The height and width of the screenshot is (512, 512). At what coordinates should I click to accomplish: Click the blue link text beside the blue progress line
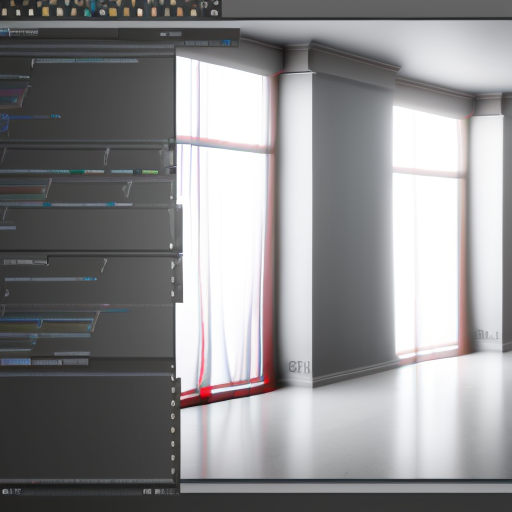click(x=55, y=117)
